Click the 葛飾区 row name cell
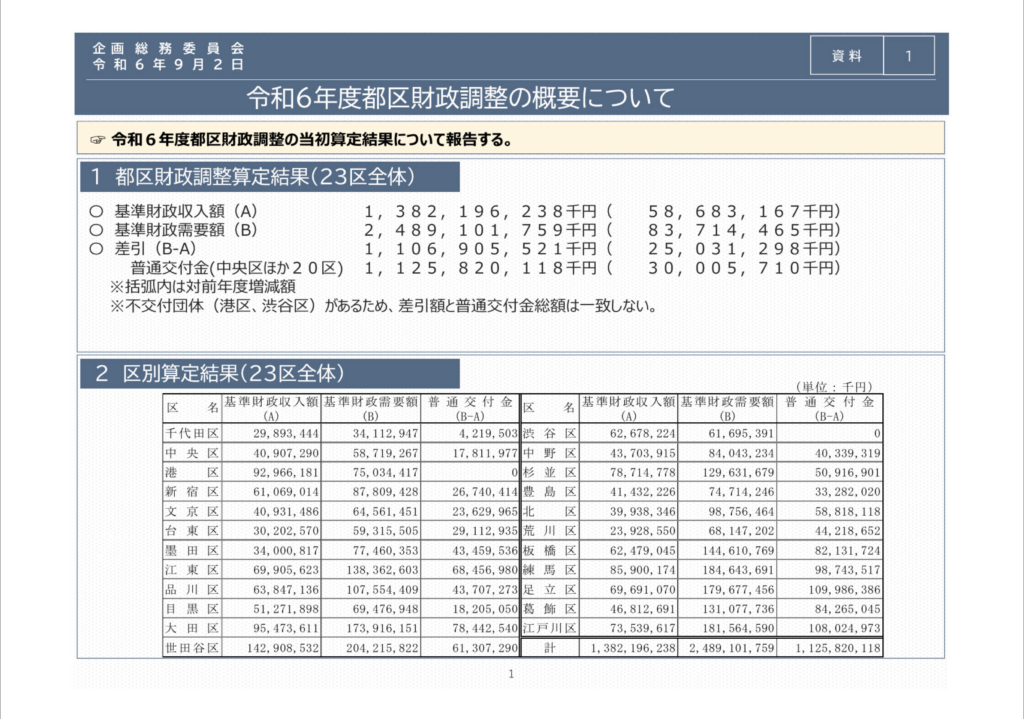 (x=550, y=609)
